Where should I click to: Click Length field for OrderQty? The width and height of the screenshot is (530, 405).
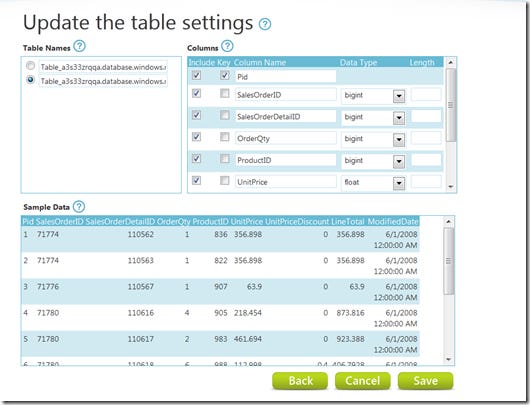(426, 138)
